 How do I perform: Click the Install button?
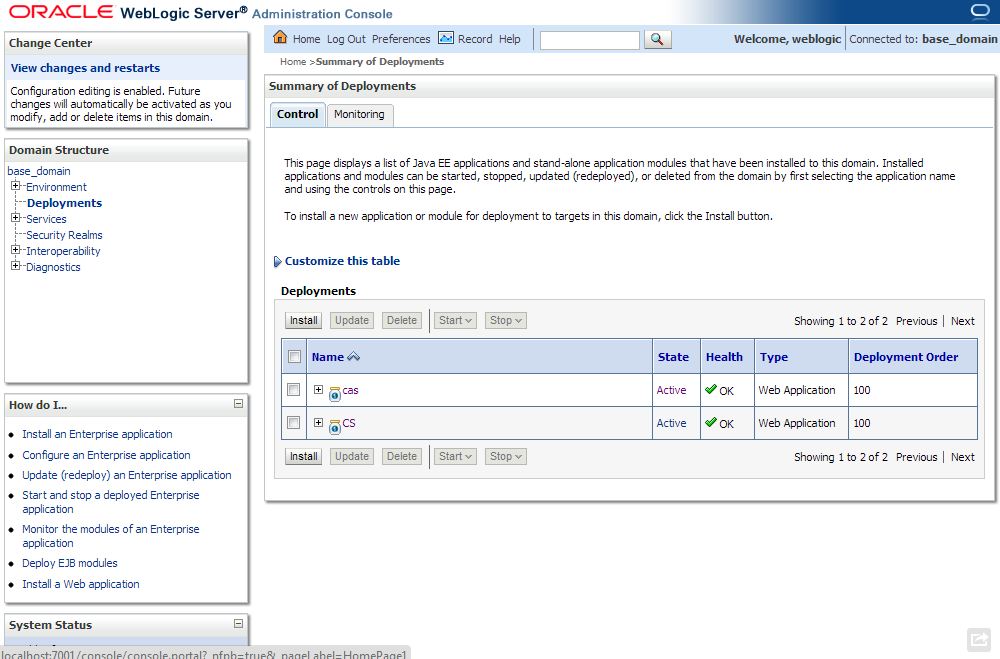[302, 320]
